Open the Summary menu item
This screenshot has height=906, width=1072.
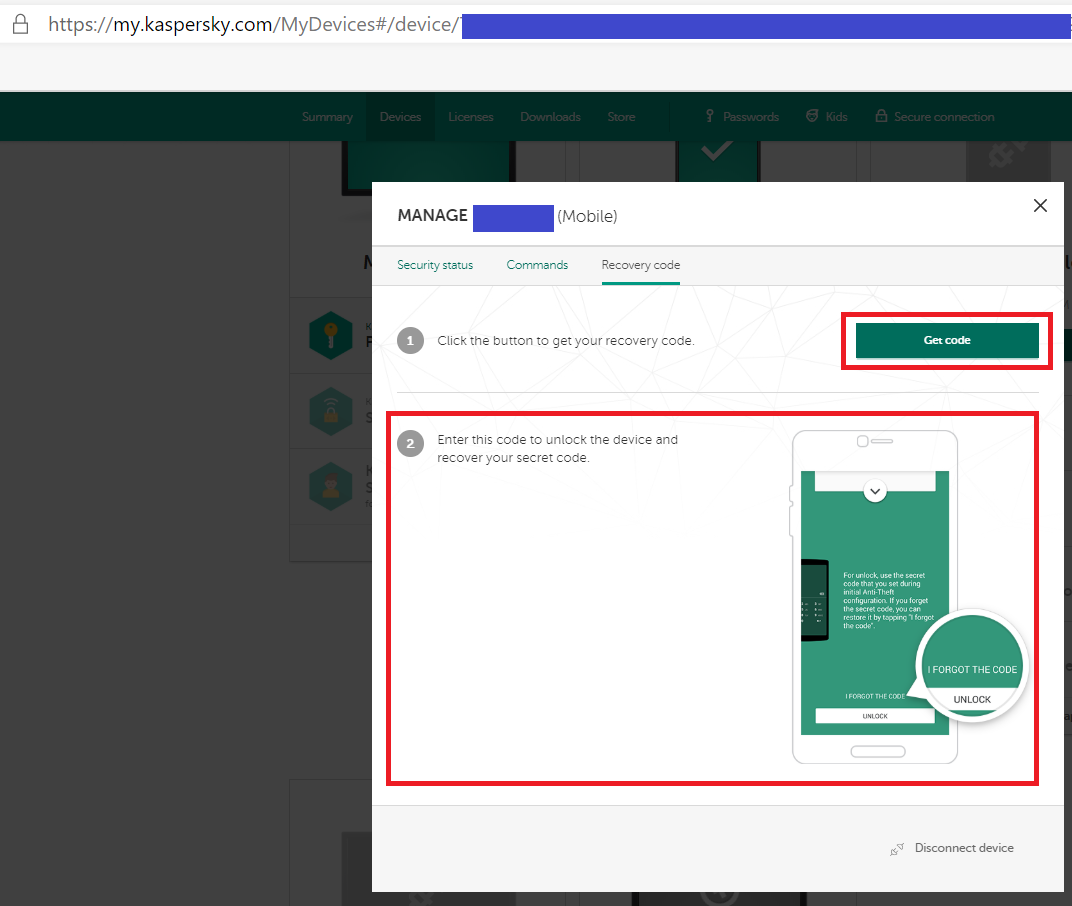(x=327, y=117)
